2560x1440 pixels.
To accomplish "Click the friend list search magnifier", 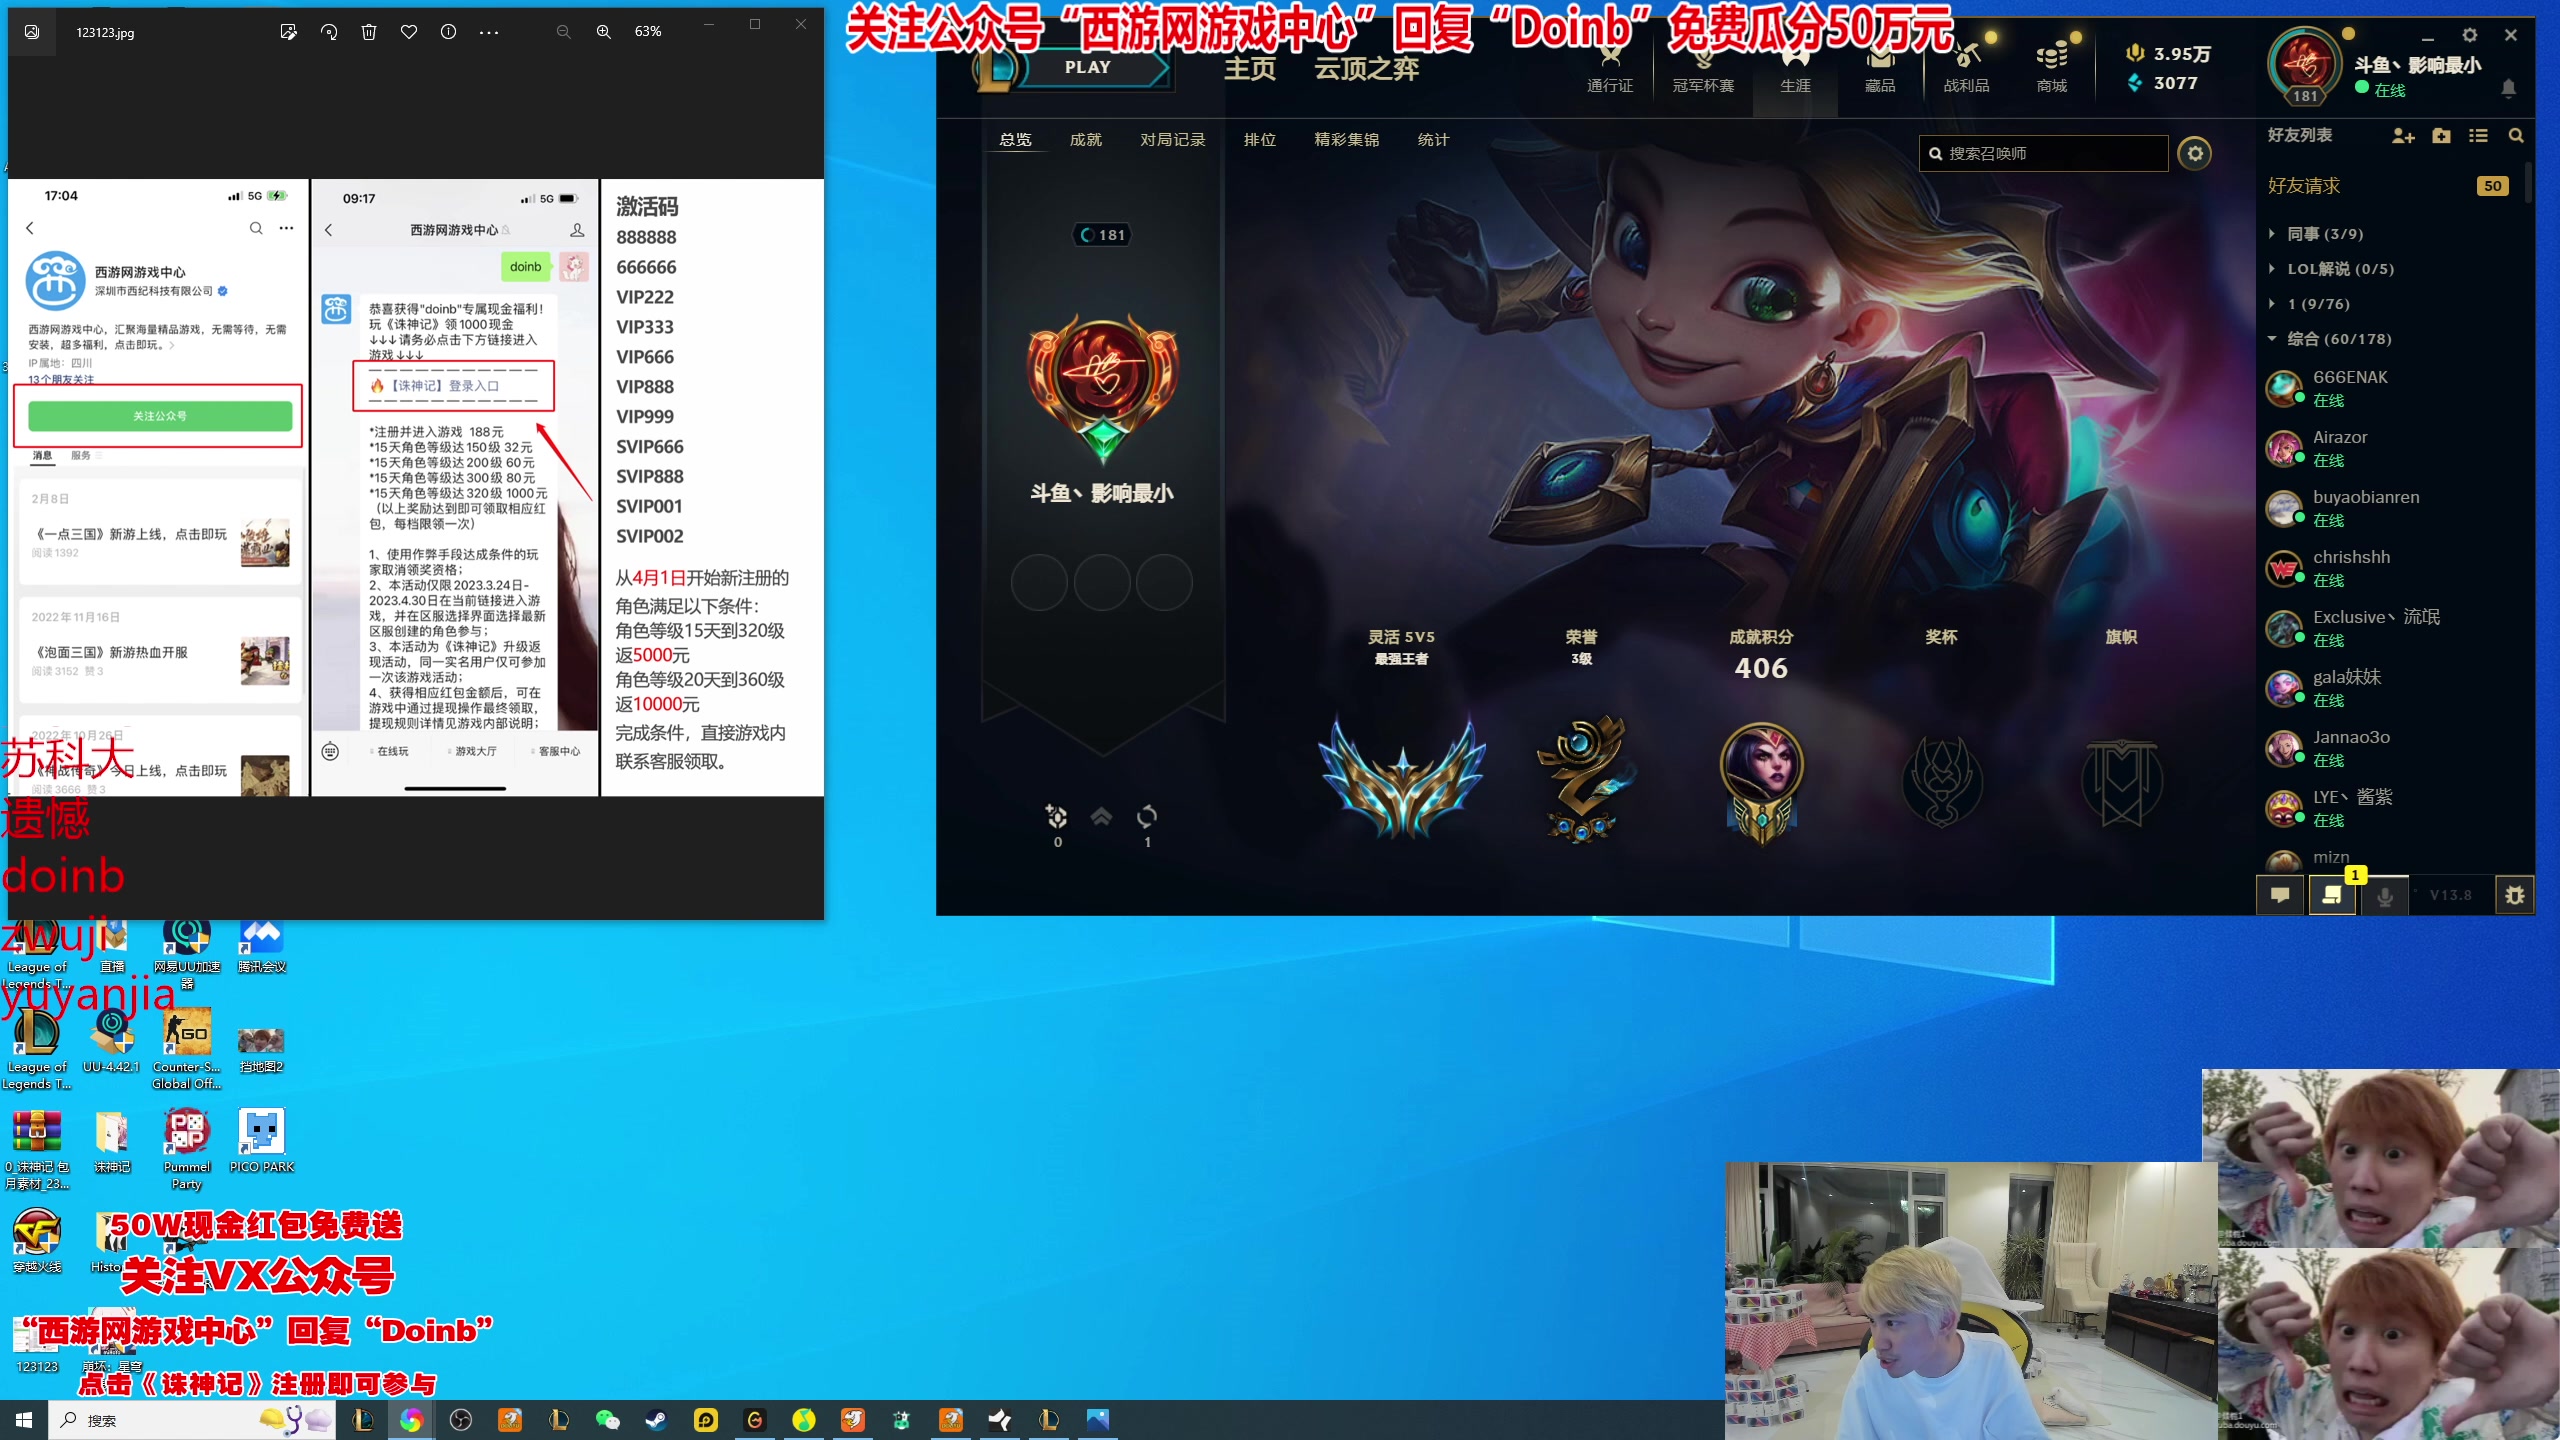I will coord(2516,136).
